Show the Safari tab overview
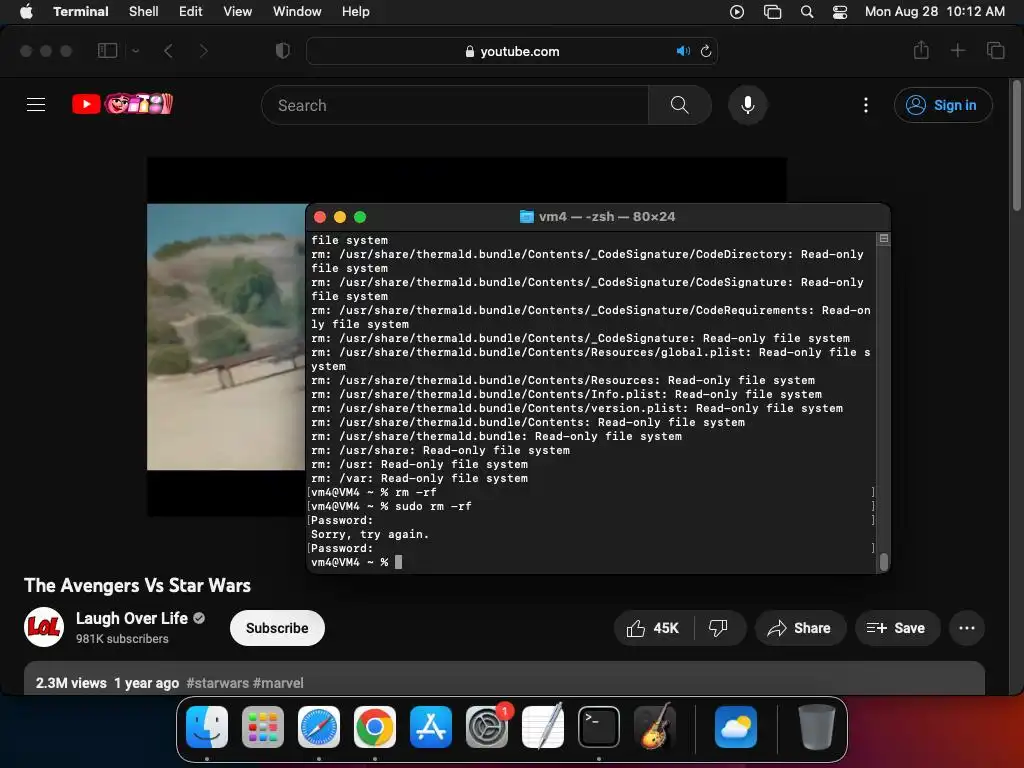Image resolution: width=1024 pixels, height=768 pixels. pos(995,50)
